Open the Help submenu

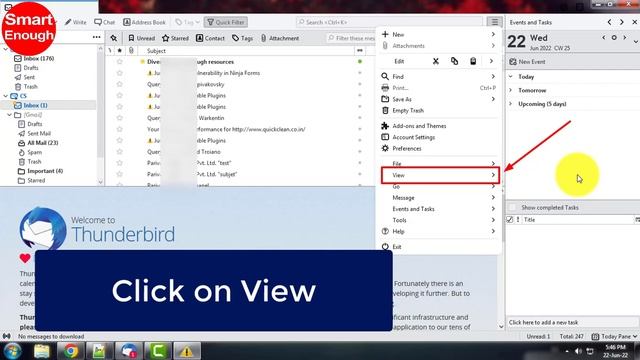click(x=439, y=231)
